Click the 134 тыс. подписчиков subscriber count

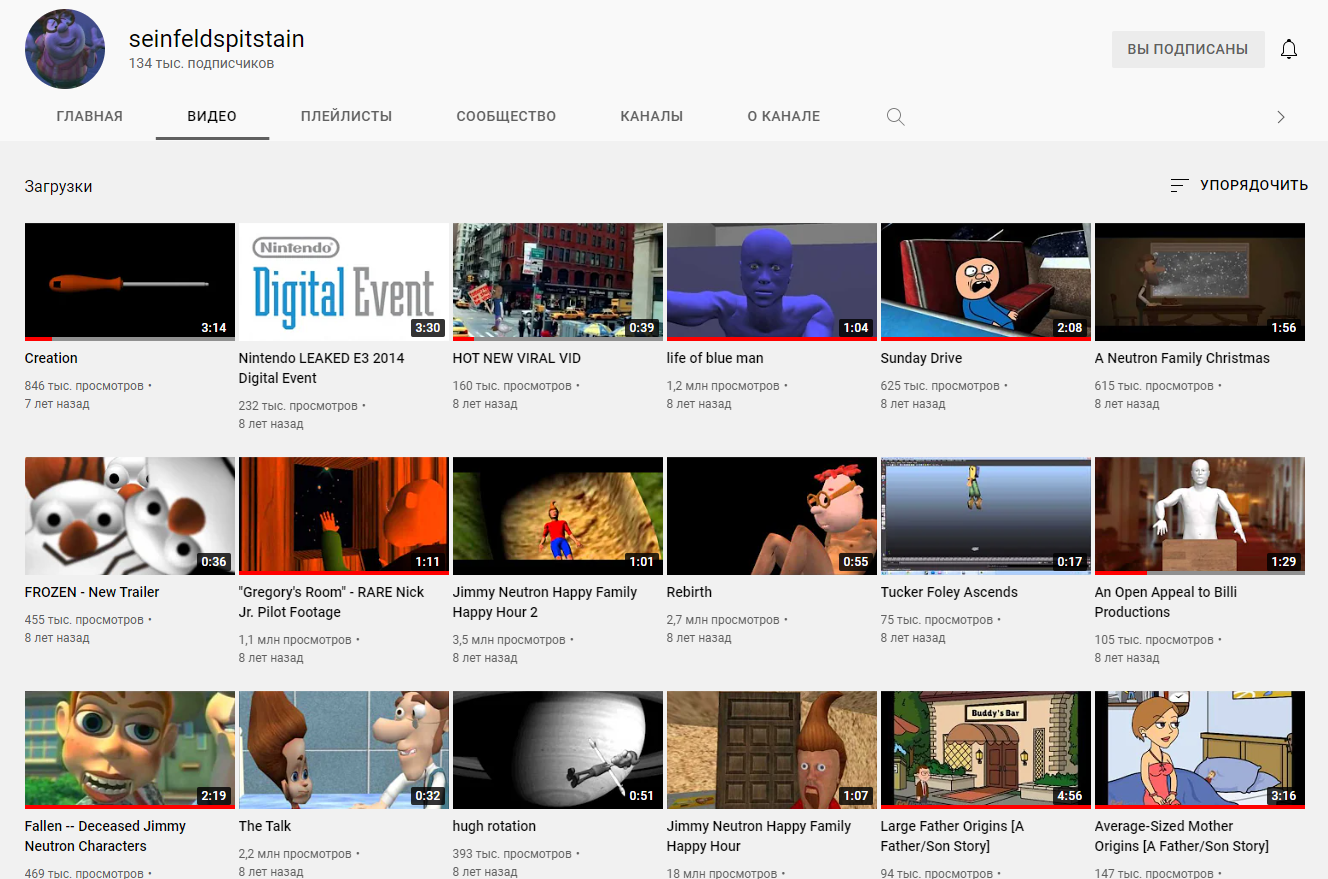pos(201,64)
